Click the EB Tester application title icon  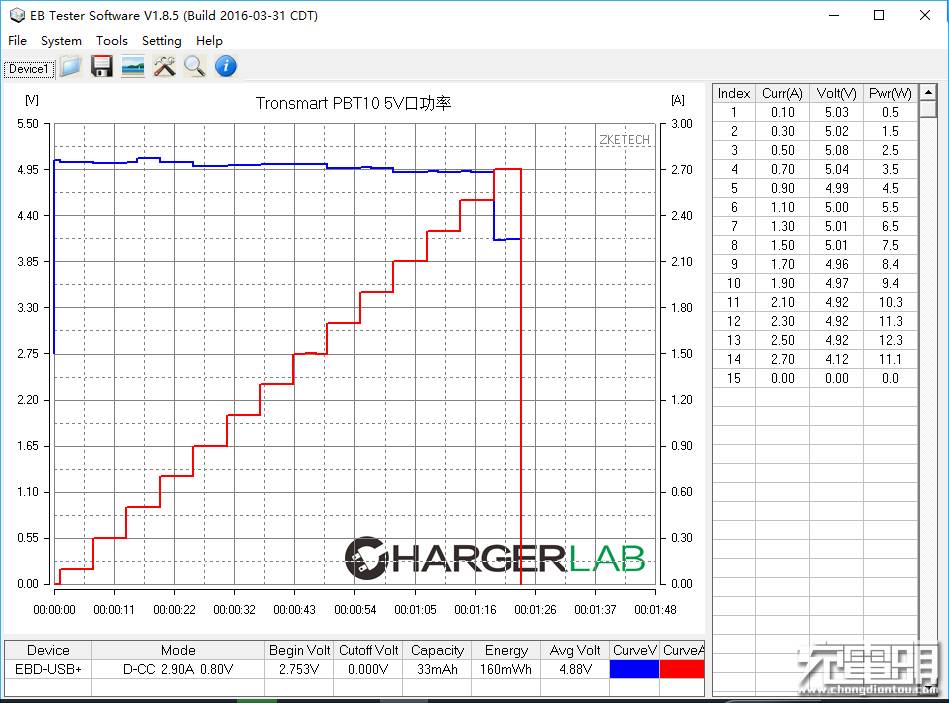click(x=17, y=16)
